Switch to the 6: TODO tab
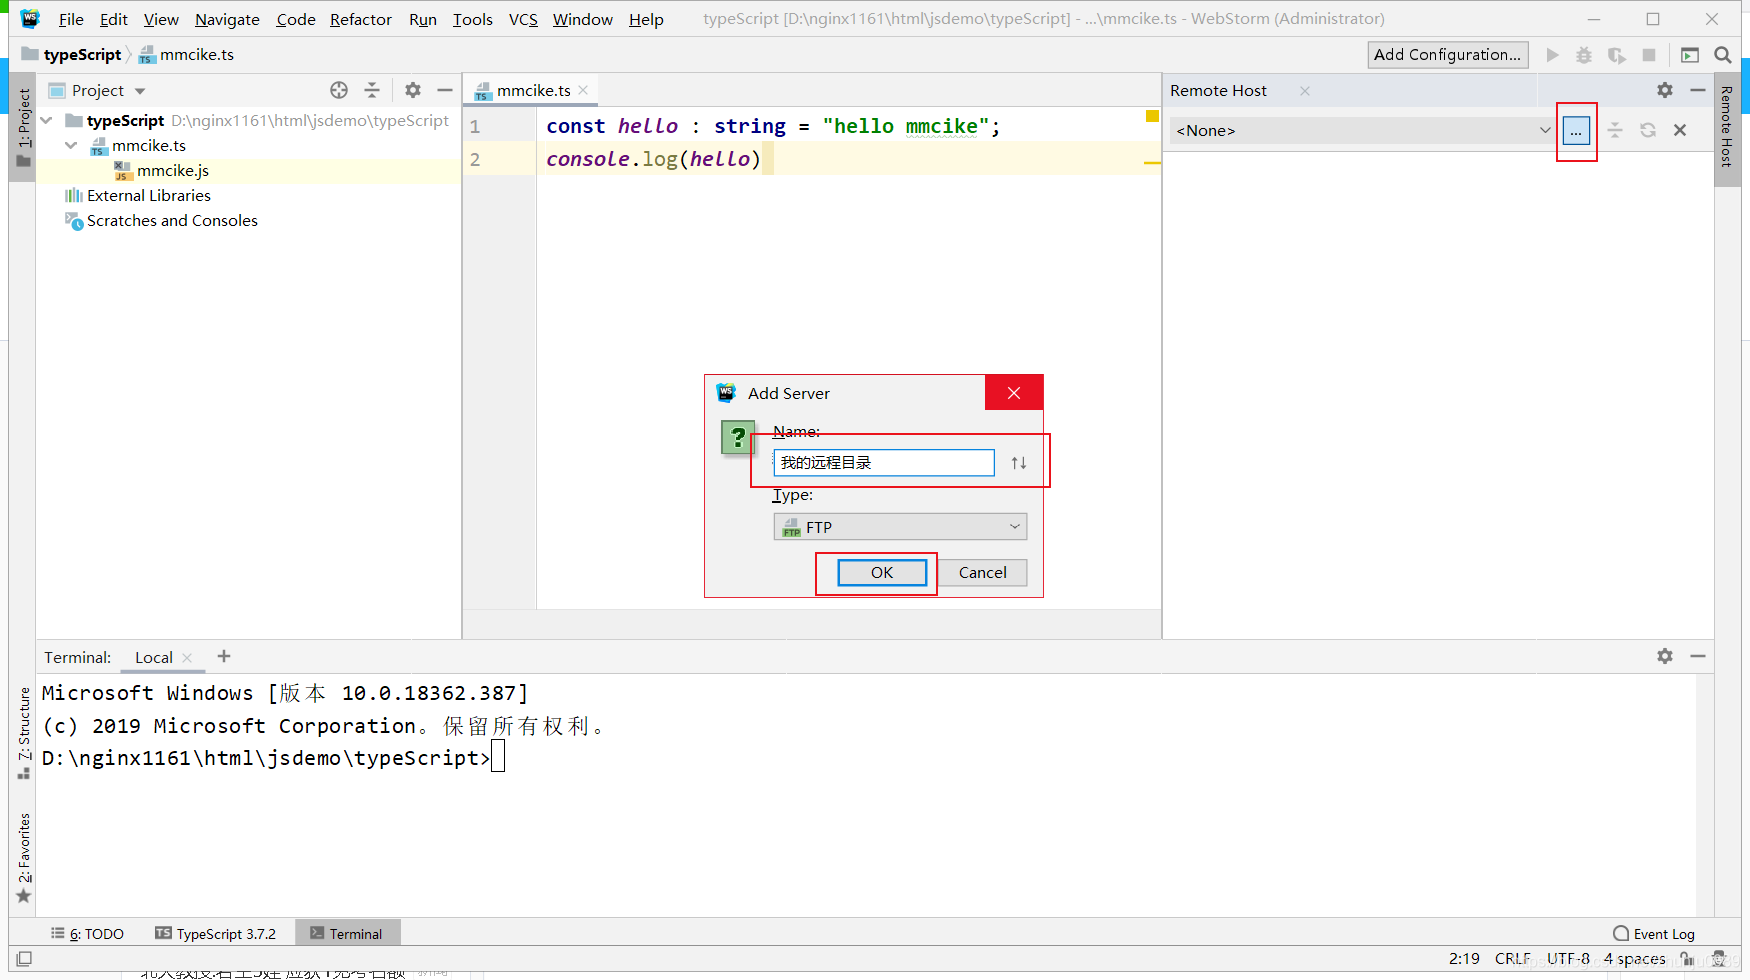 [x=88, y=934]
